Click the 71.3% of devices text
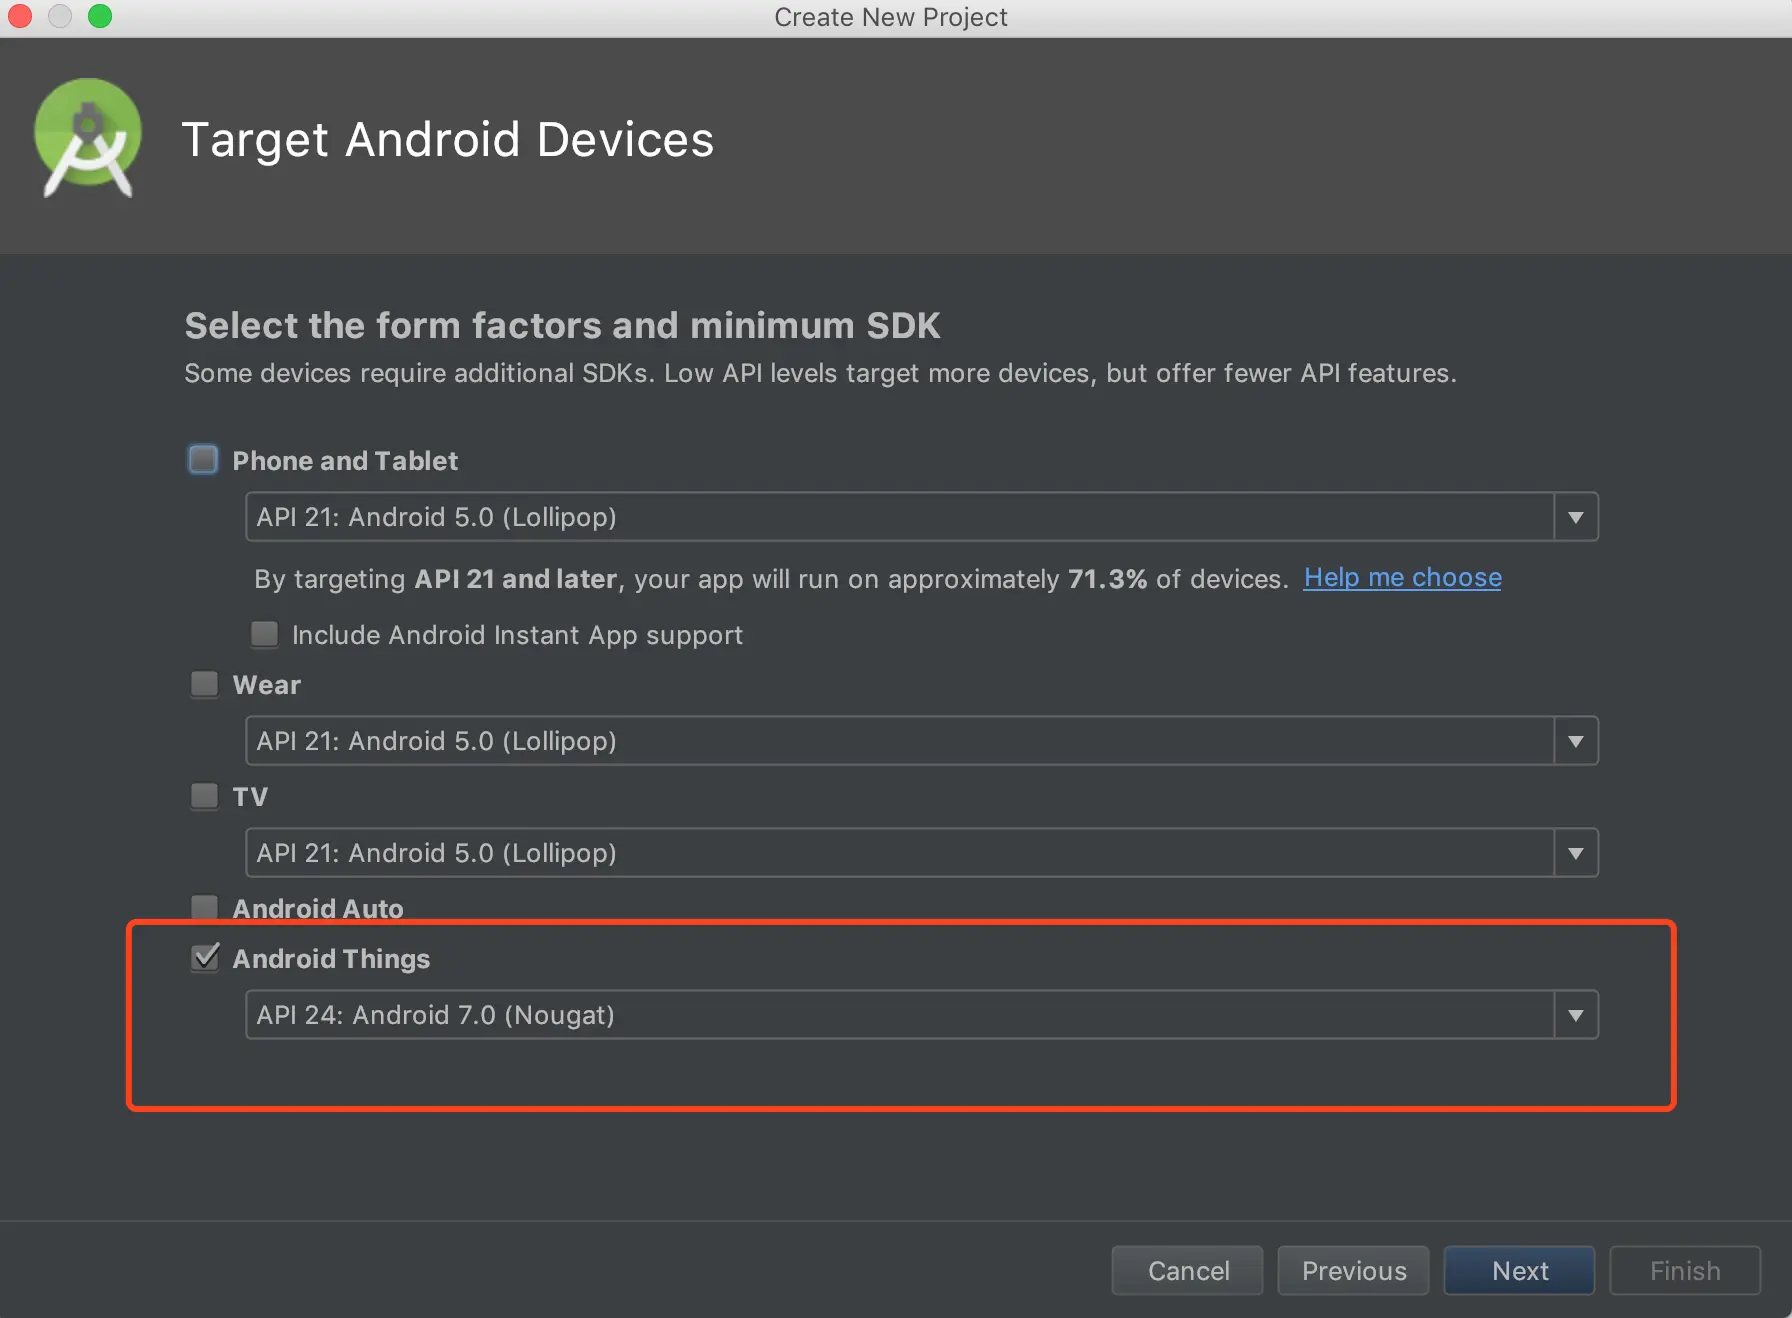This screenshot has width=1792, height=1318. [x=1178, y=579]
